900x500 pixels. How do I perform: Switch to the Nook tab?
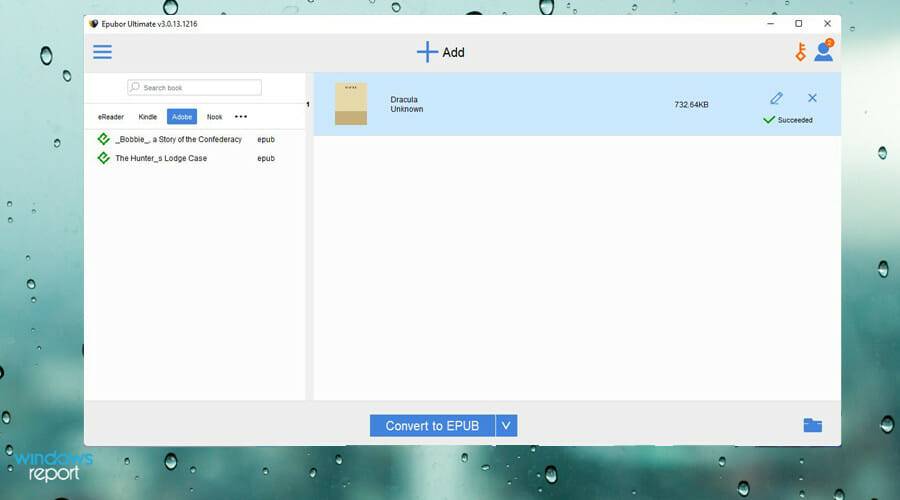214,117
